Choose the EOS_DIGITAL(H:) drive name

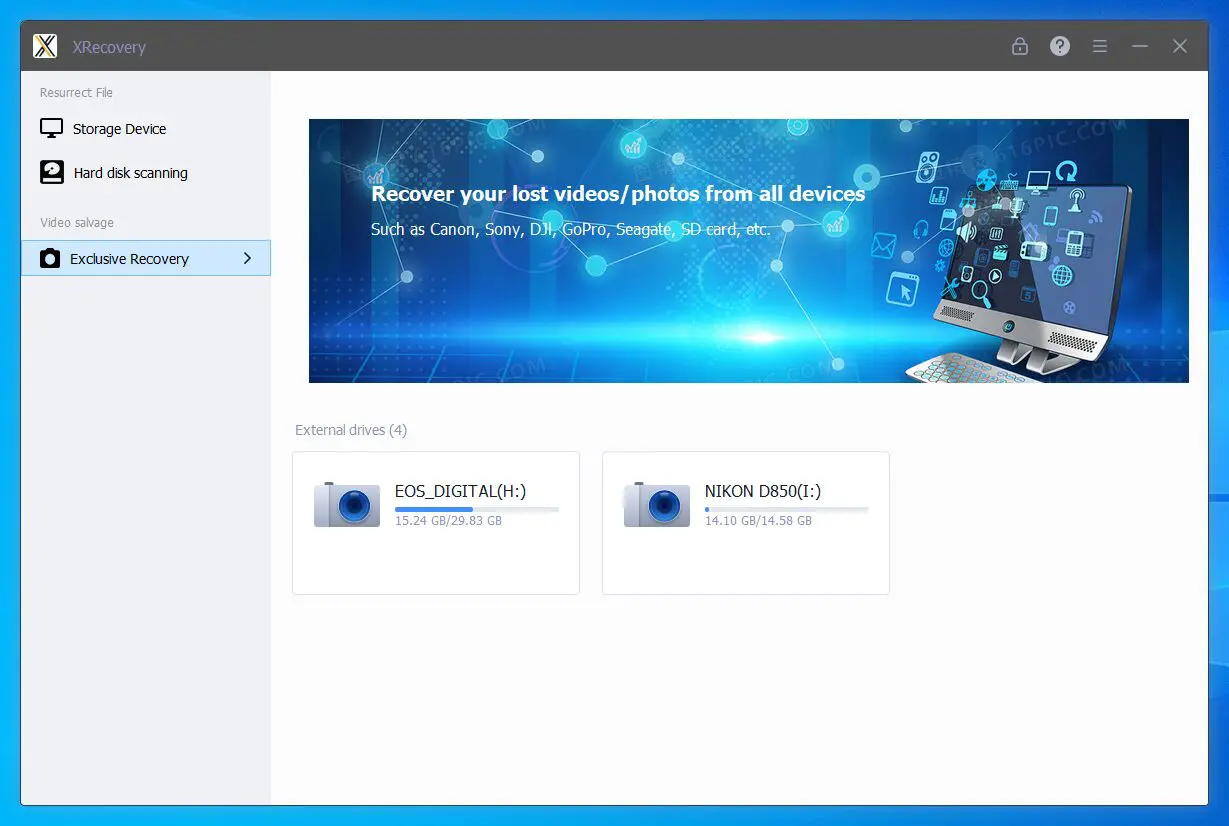coord(460,491)
